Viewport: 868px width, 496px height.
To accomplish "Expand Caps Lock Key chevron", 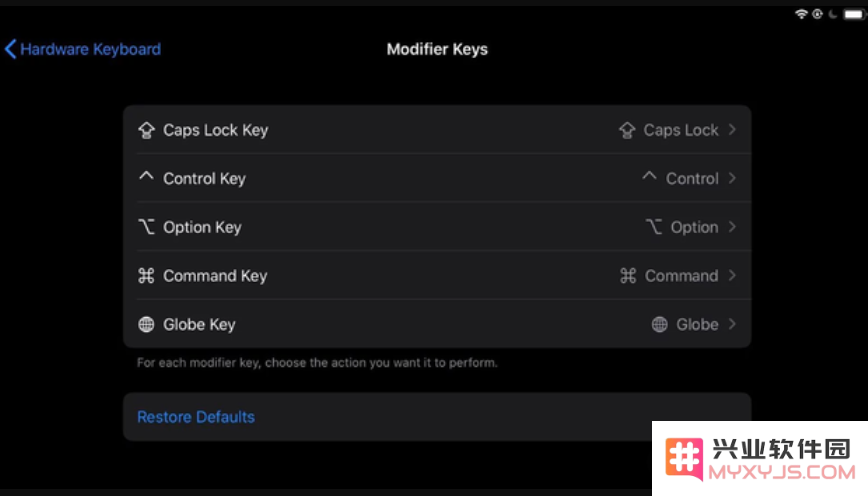I will tap(732, 130).
